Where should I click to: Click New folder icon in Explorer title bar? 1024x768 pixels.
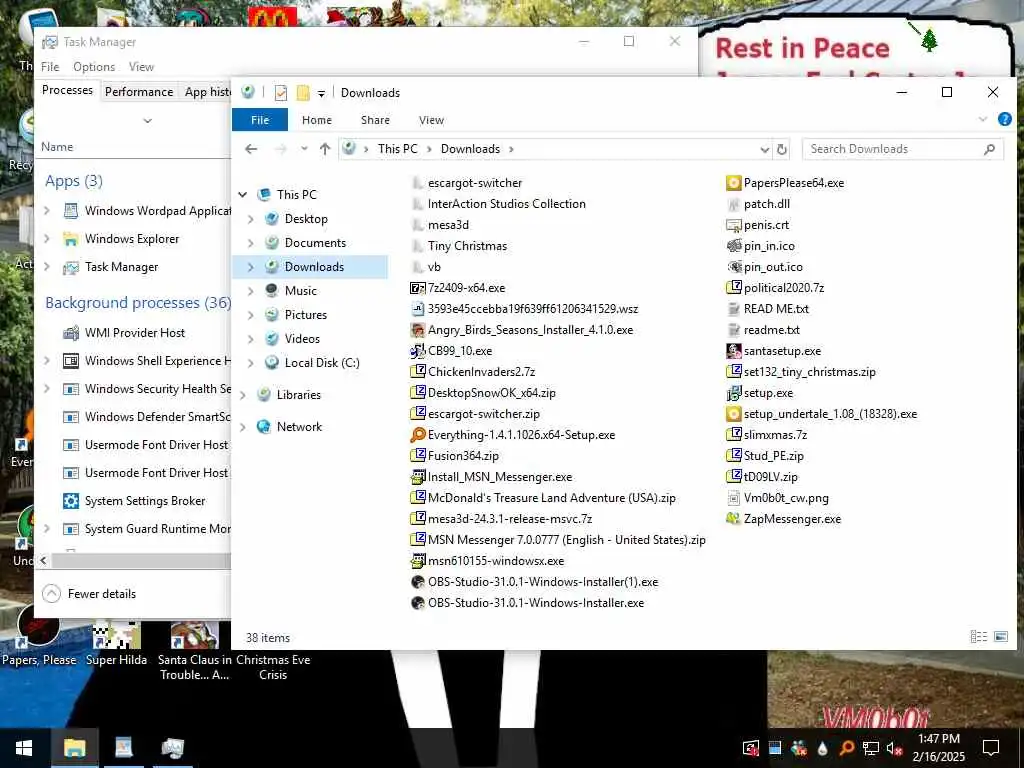[x=303, y=93]
